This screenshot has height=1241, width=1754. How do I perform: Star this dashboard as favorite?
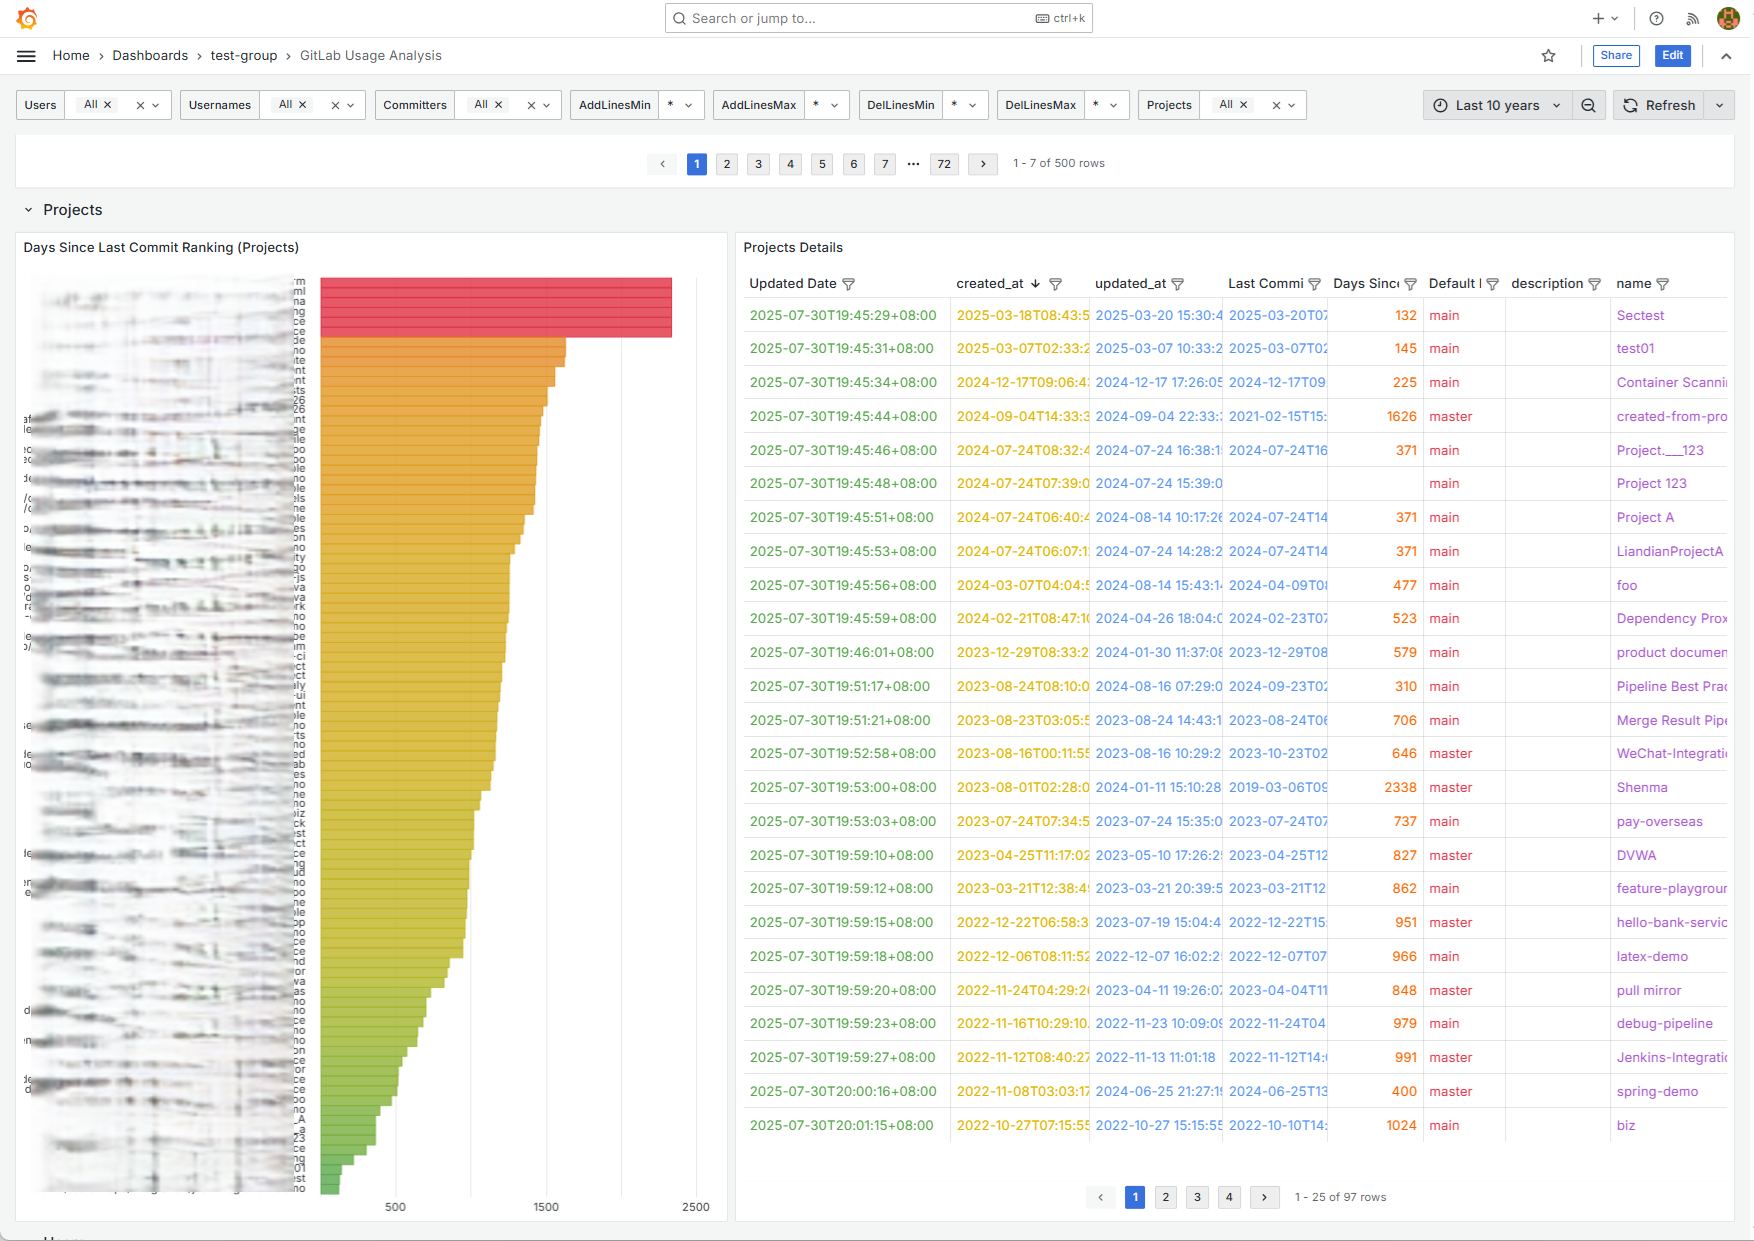[1548, 56]
